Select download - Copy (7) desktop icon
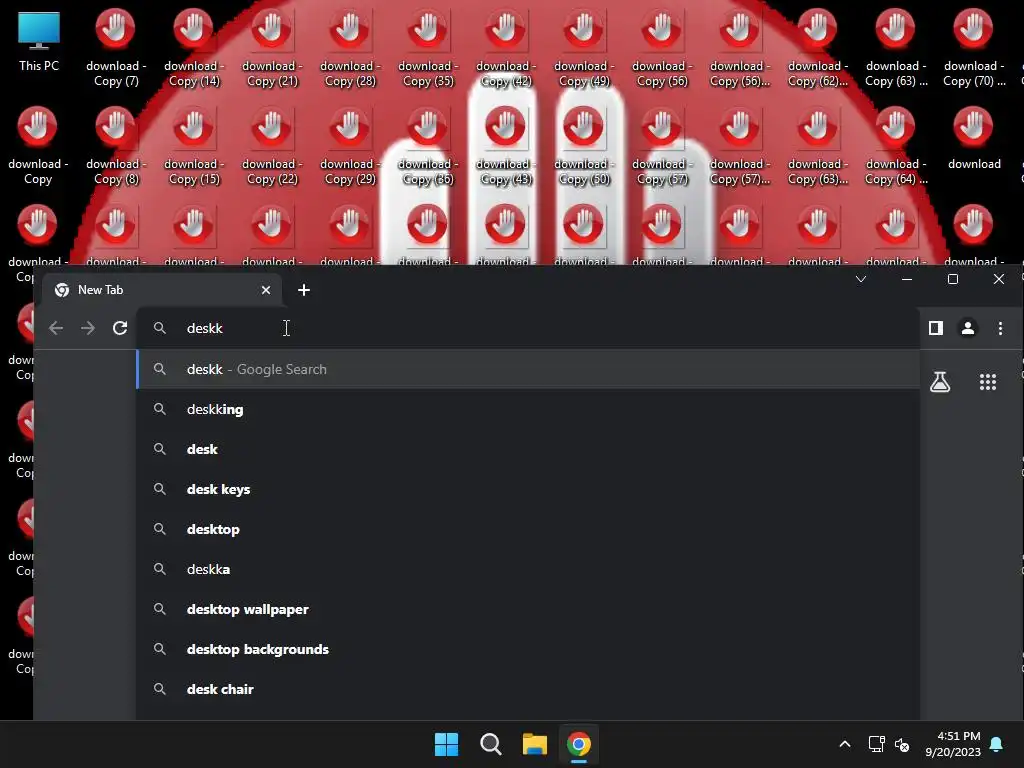This screenshot has height=768, width=1024. (116, 48)
